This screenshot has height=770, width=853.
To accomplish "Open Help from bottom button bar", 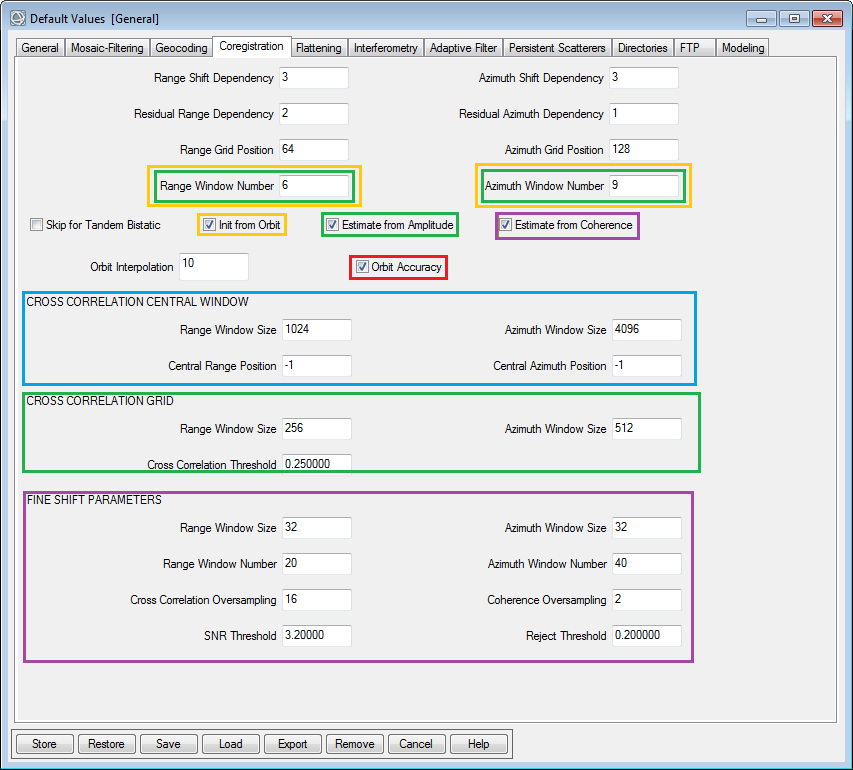I will (478, 744).
